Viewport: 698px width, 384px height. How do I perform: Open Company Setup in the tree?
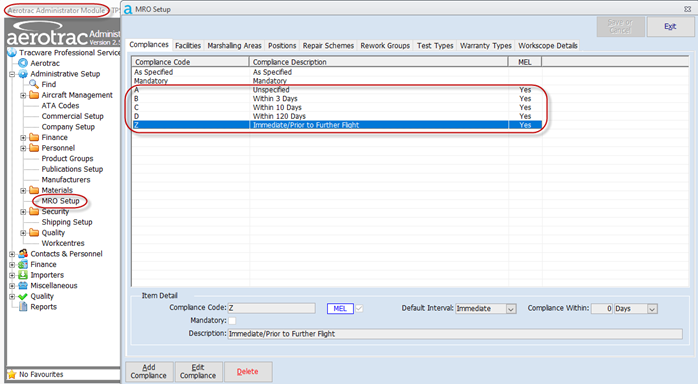click(68, 127)
